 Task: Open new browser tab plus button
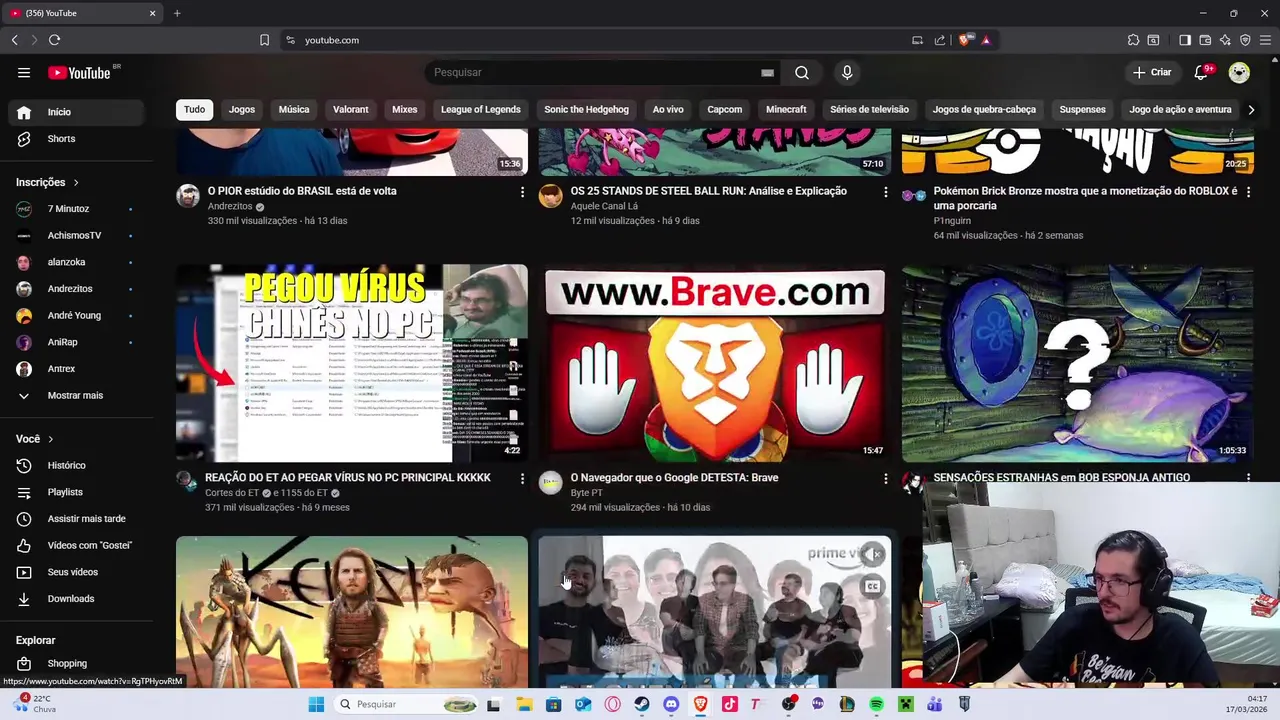(x=177, y=13)
